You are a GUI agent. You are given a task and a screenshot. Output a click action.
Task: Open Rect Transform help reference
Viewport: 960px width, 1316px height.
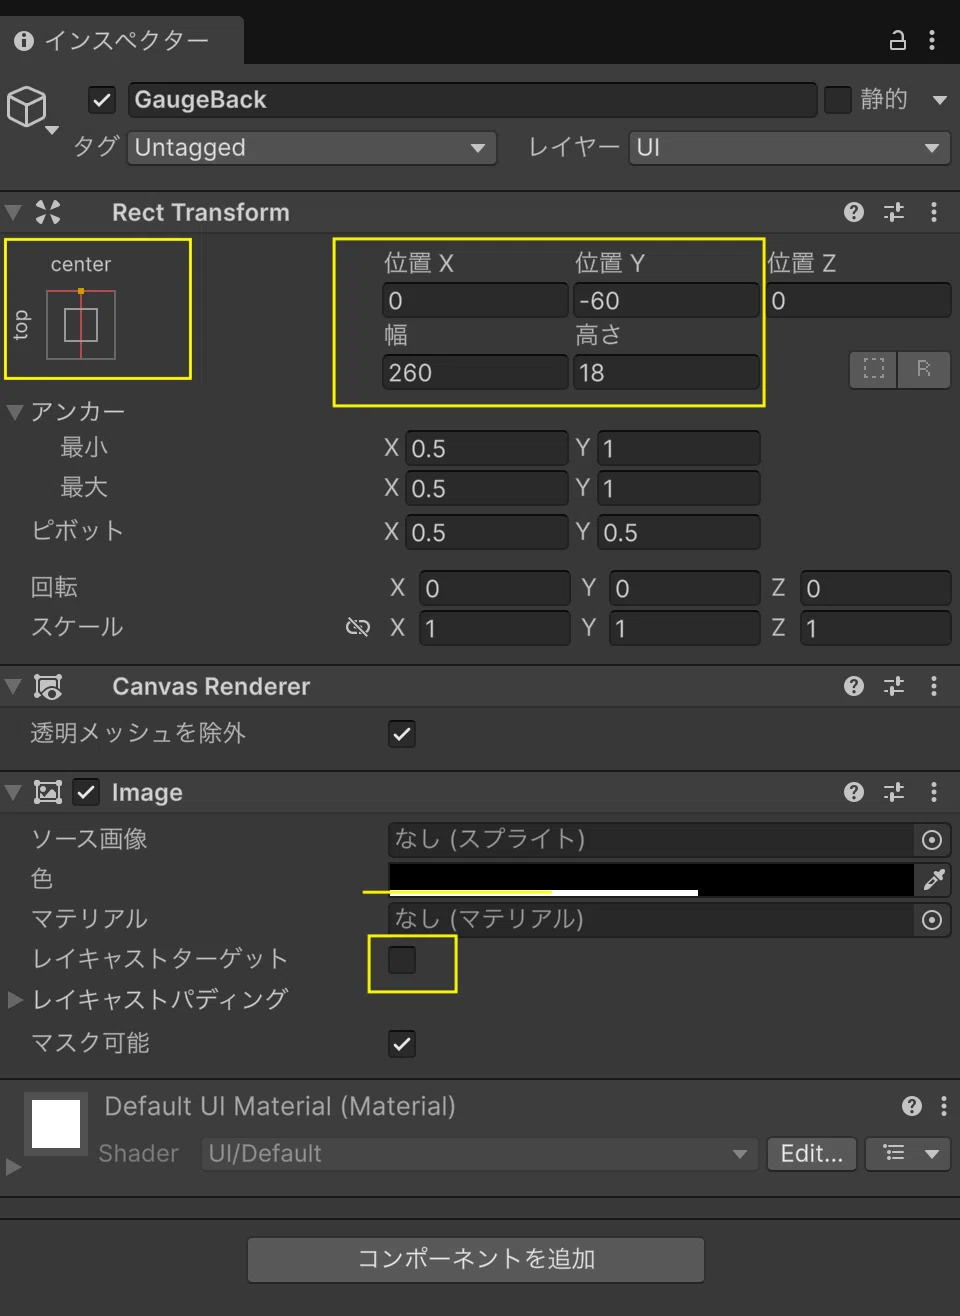(854, 212)
